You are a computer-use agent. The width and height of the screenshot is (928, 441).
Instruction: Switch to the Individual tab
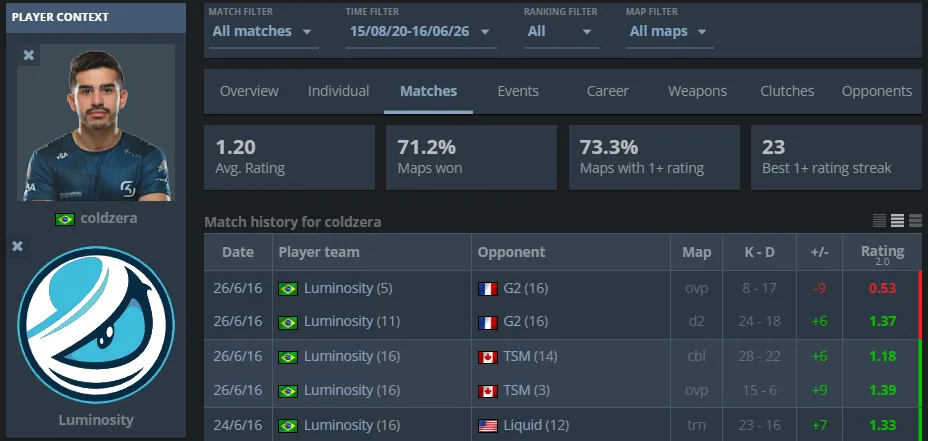(x=339, y=91)
